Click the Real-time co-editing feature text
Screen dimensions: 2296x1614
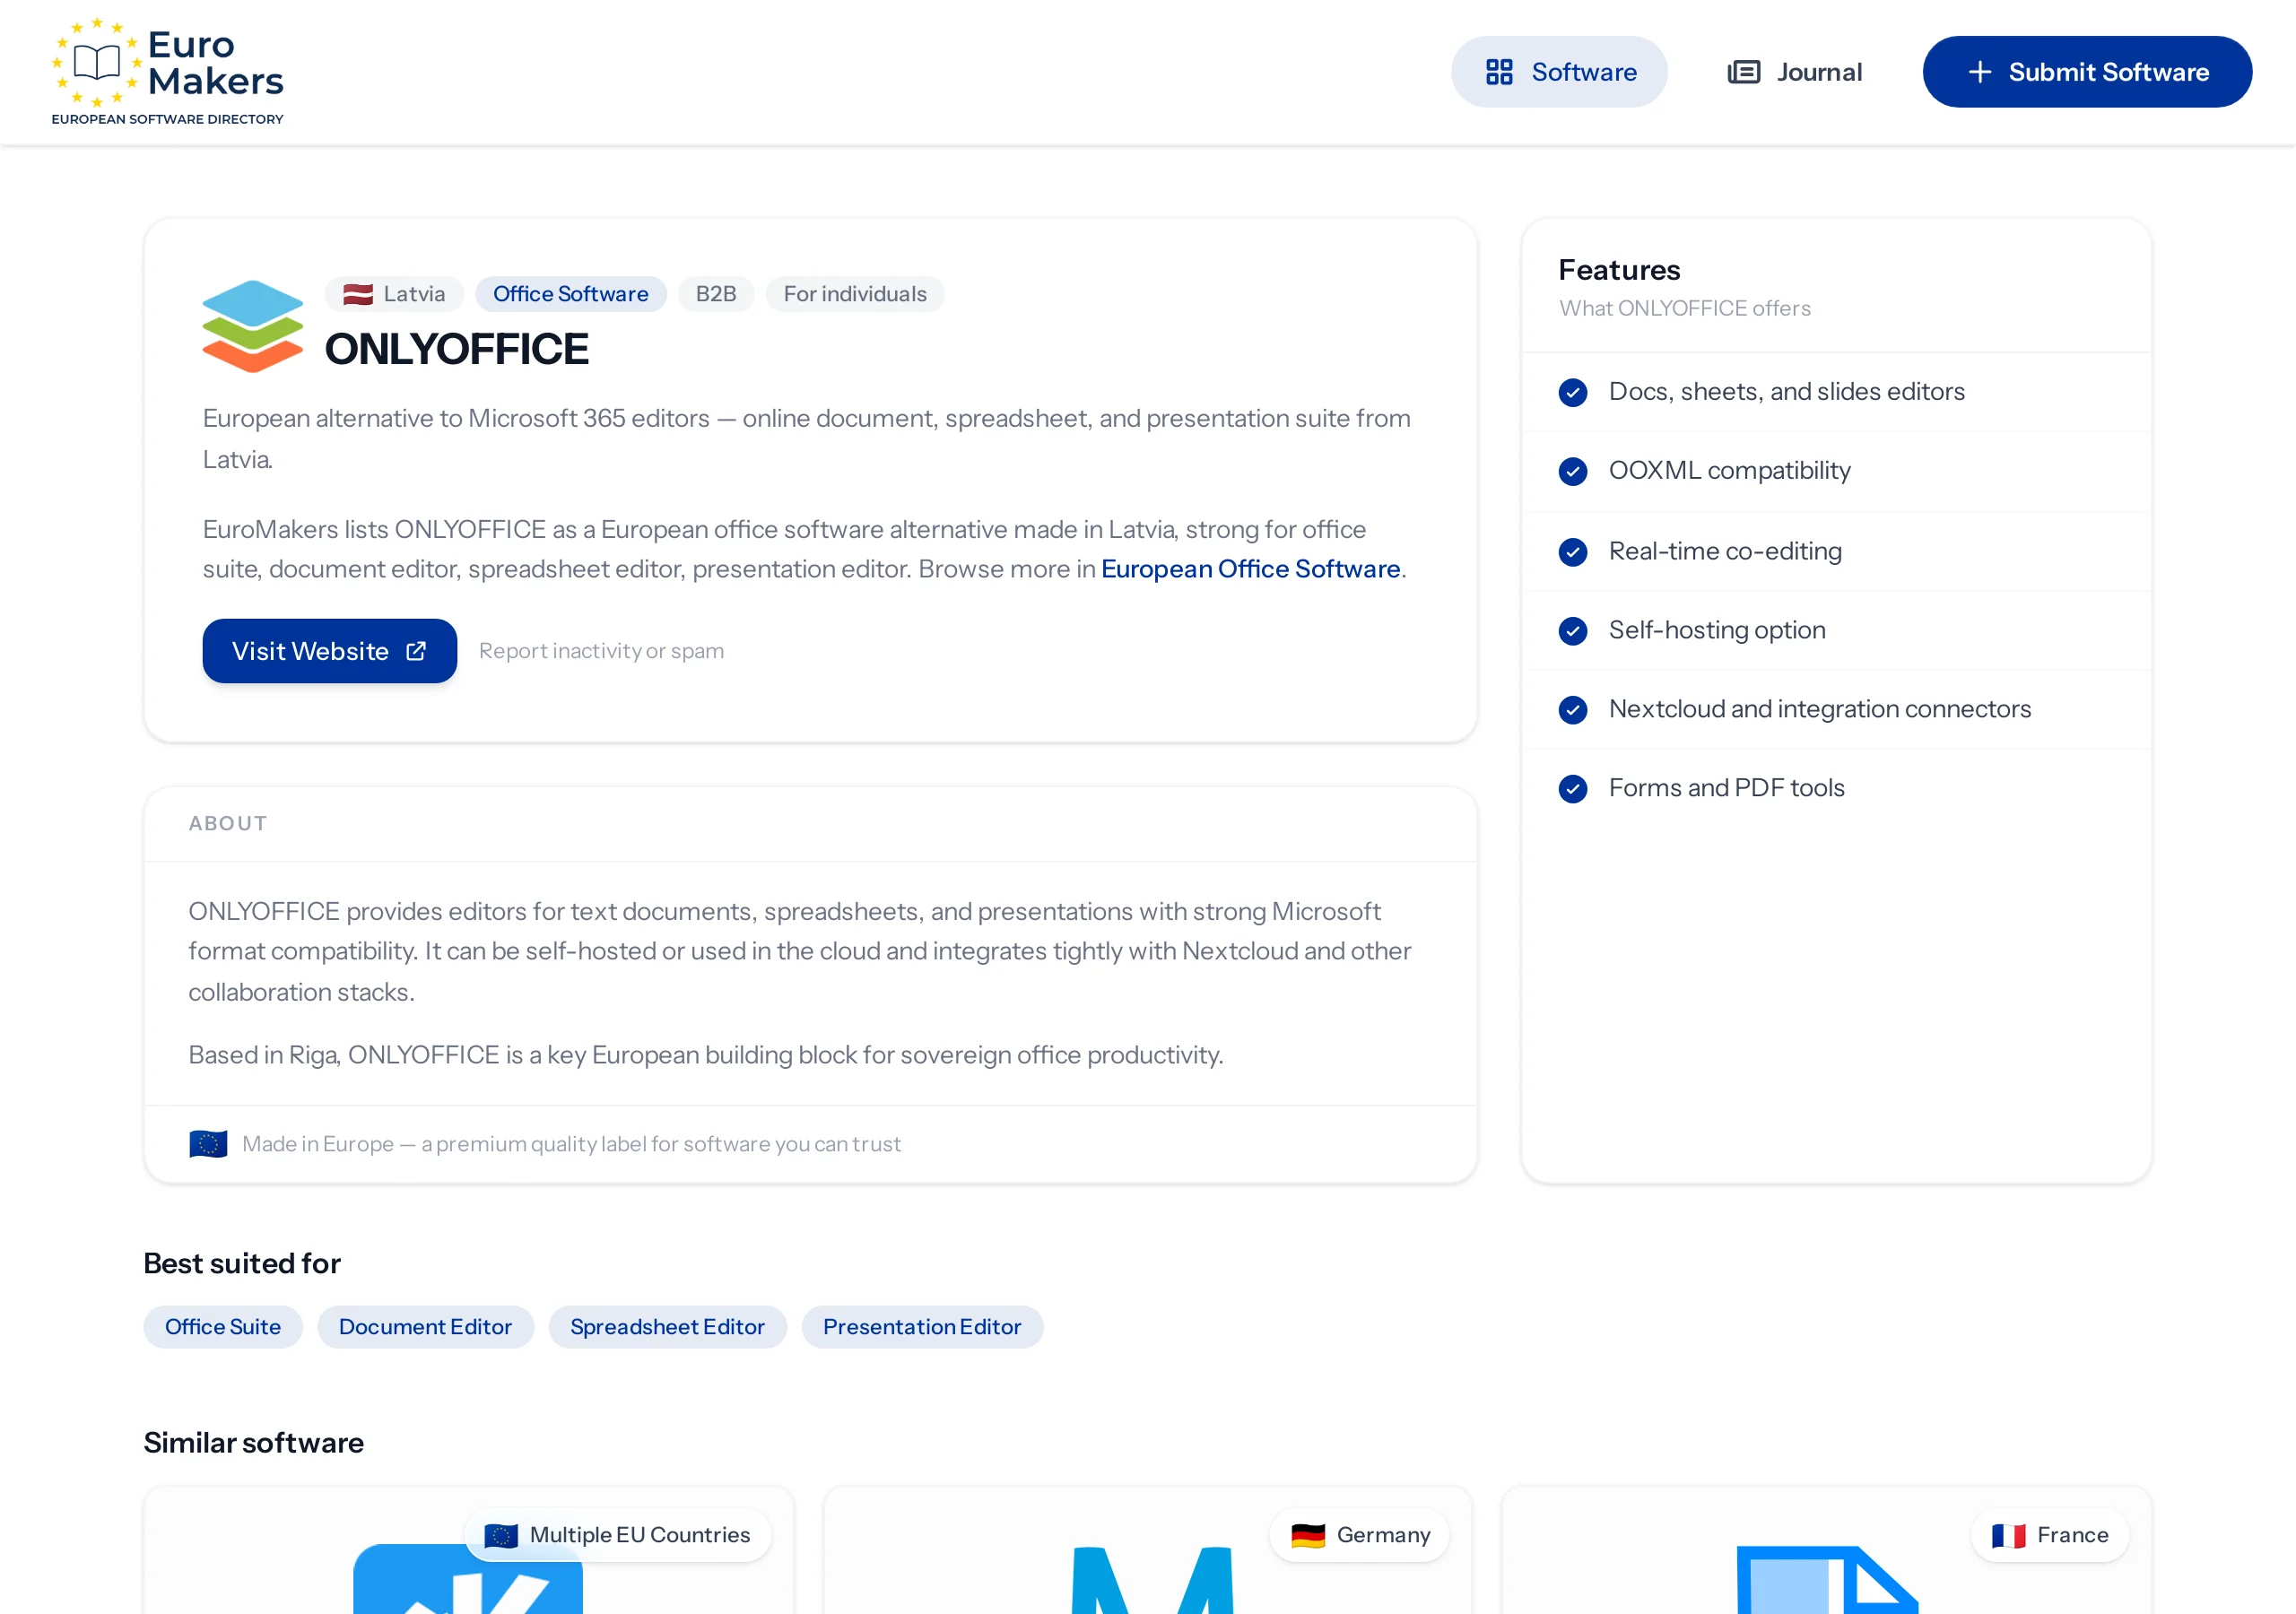(1725, 550)
